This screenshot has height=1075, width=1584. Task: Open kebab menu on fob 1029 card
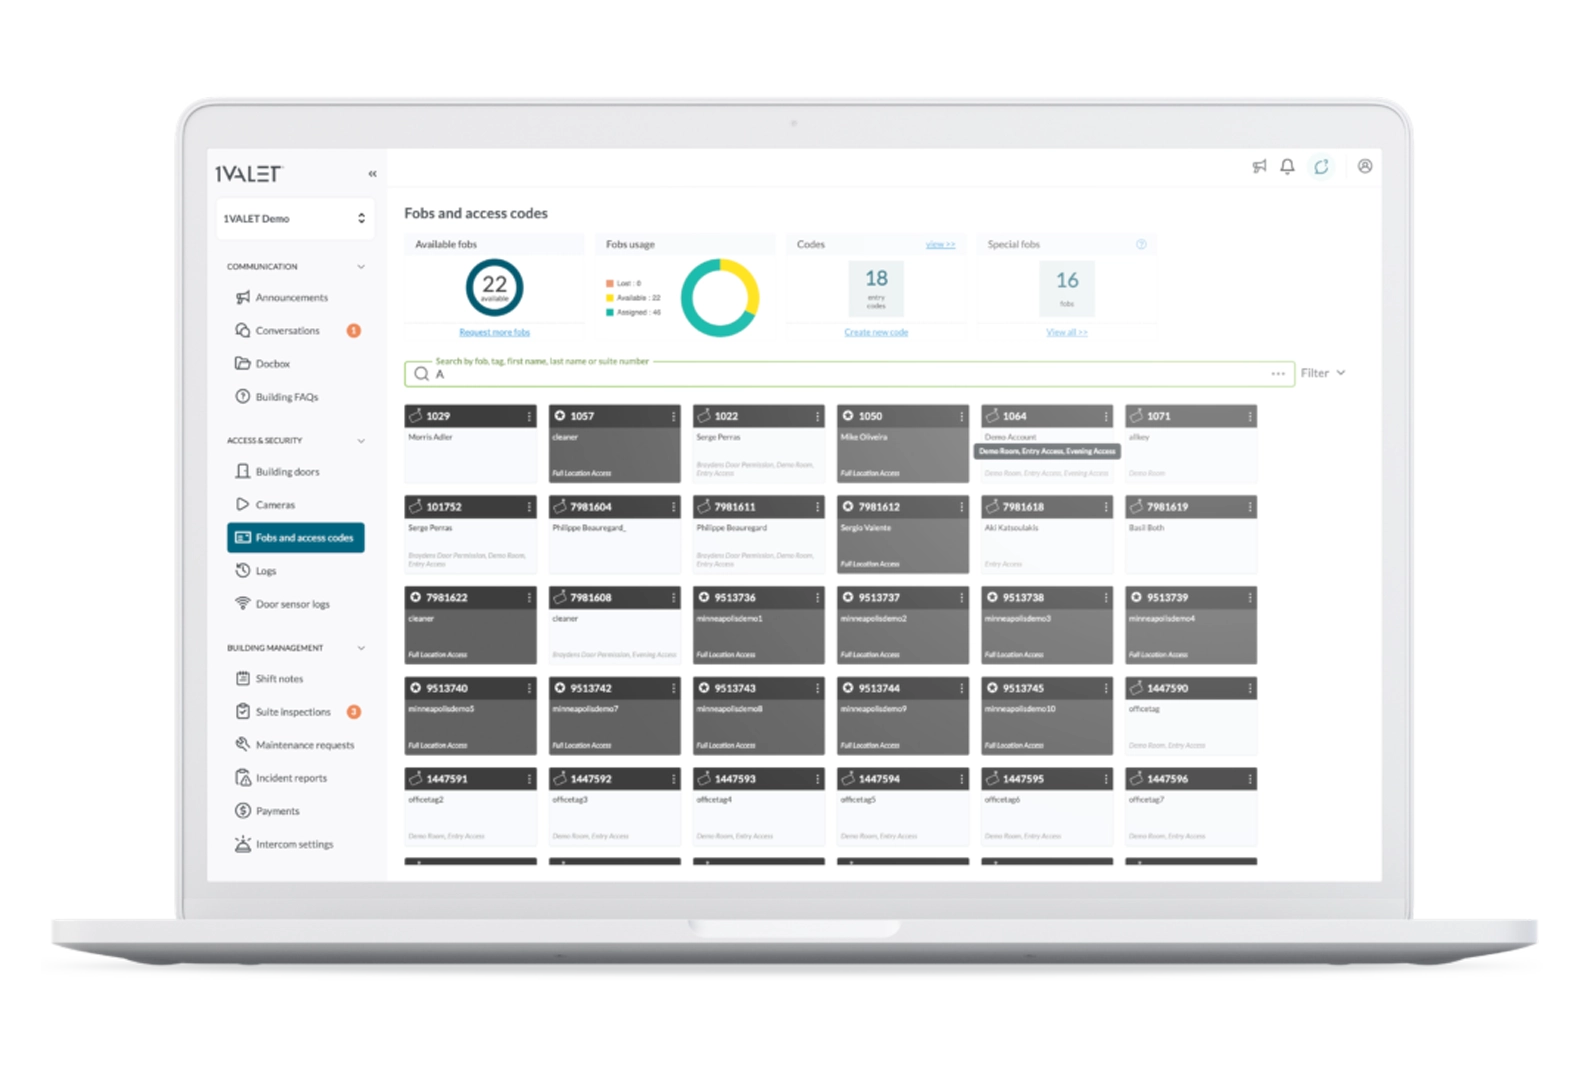529,416
